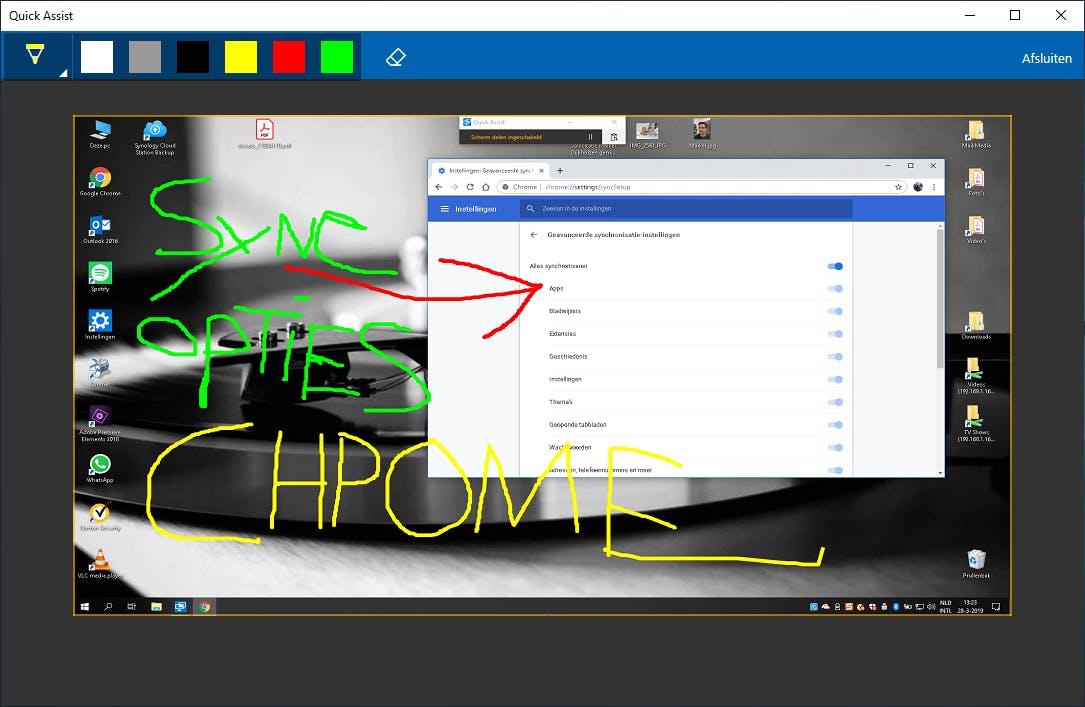The width and height of the screenshot is (1085, 707).
Task: Toggle the Apps sync switch
Action: 835,288
